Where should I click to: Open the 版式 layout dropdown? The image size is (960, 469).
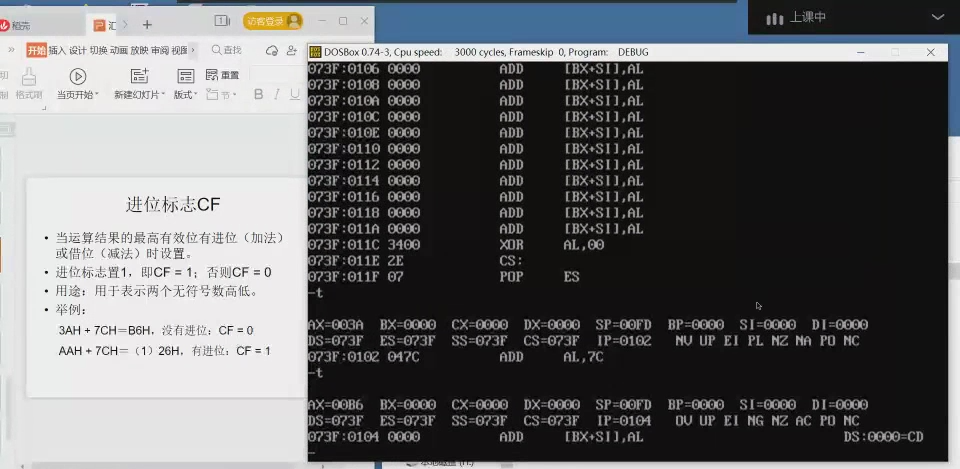tap(195, 95)
